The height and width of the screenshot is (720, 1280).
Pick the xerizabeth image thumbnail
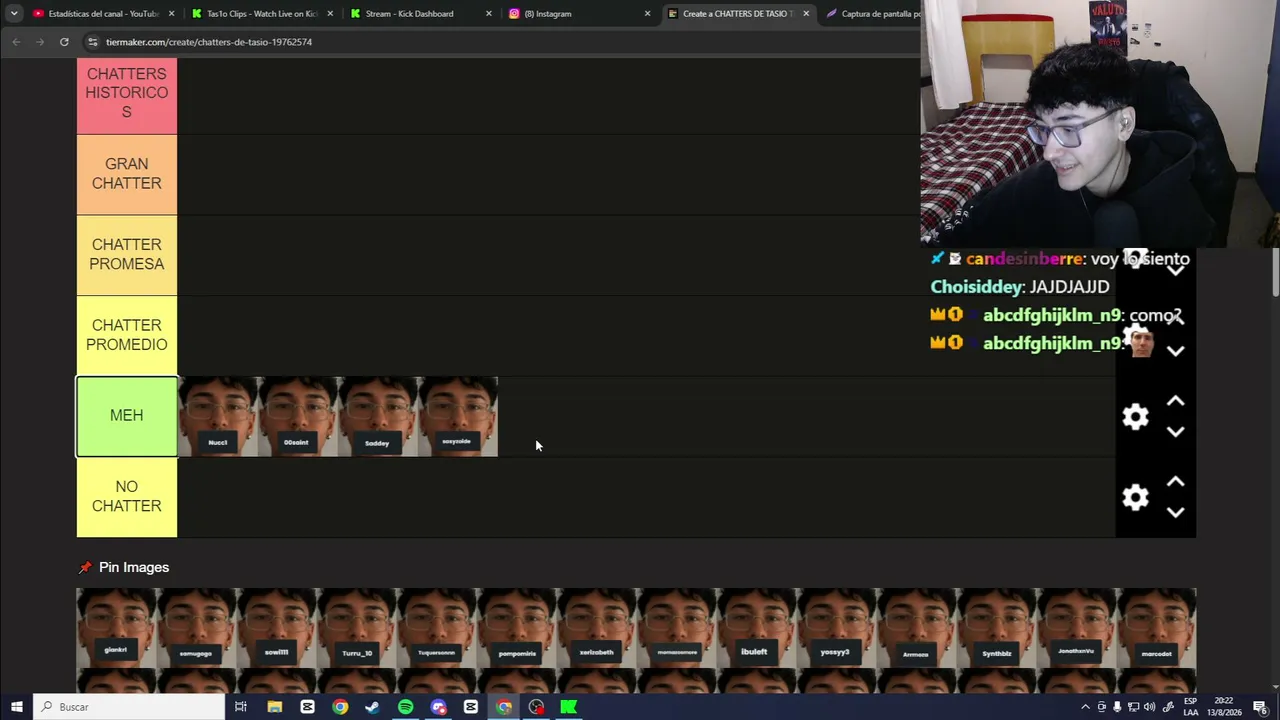point(596,628)
